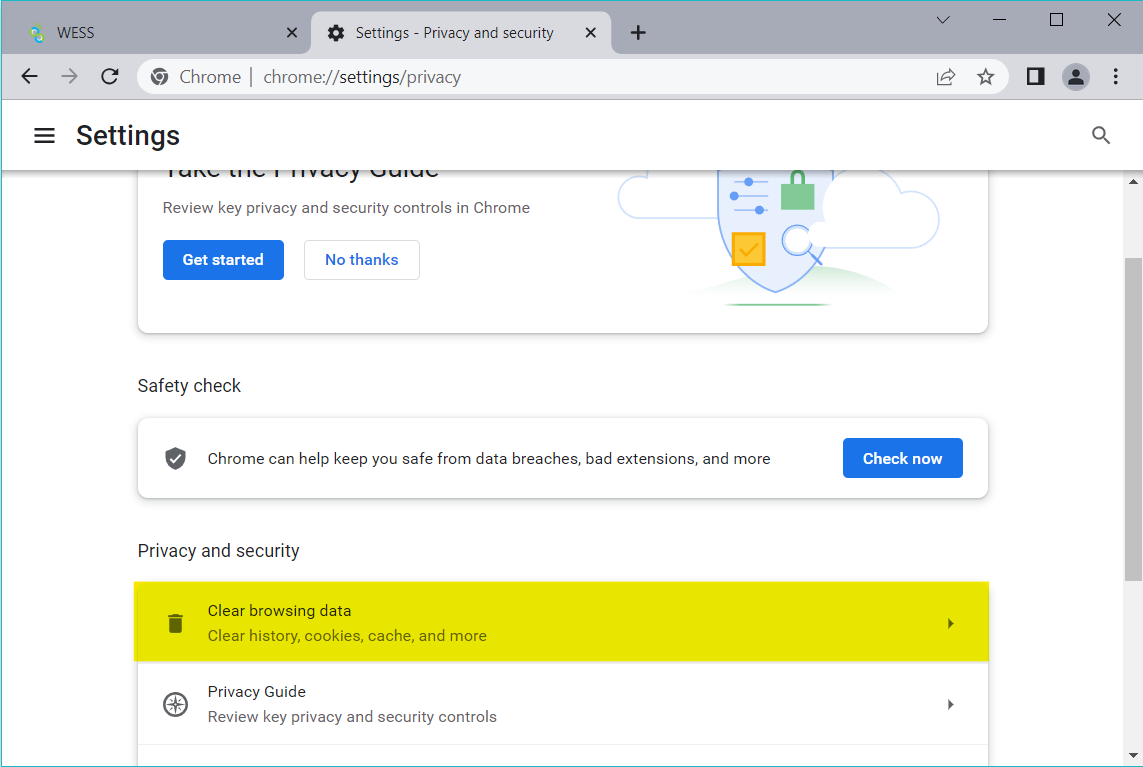
Task: Click the trash icon for Clear browsing data
Action: click(175, 623)
